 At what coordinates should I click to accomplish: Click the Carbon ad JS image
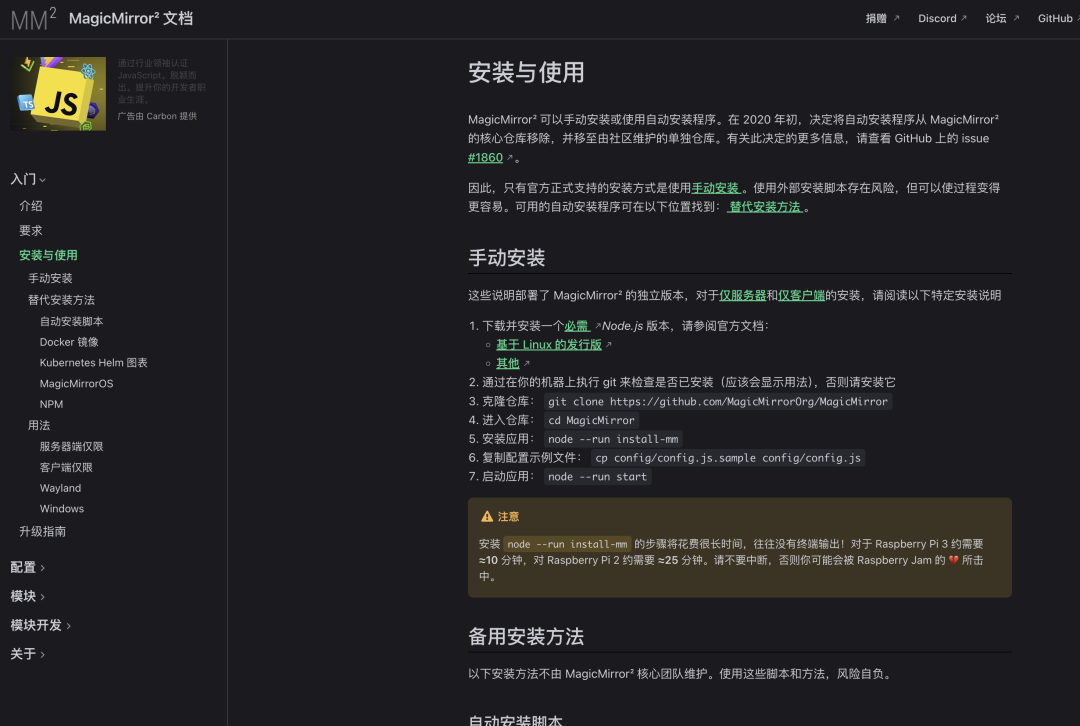tap(58, 93)
